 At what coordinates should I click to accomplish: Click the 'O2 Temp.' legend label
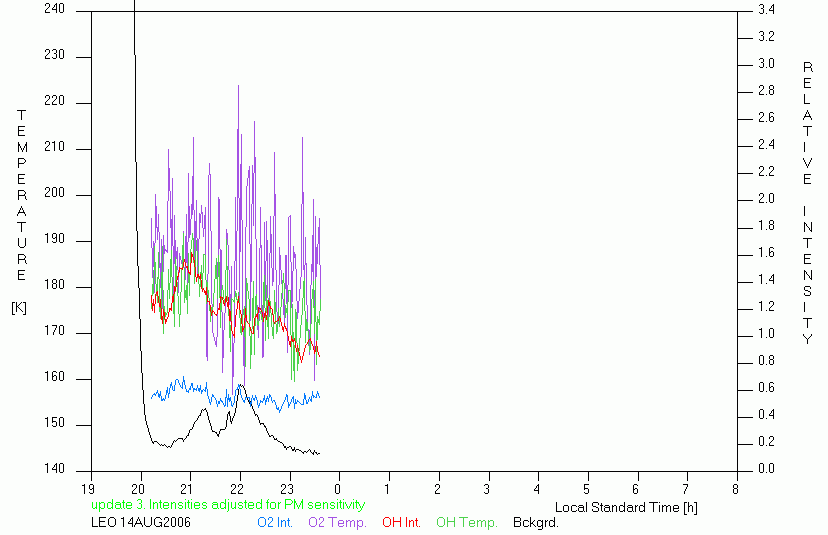click(x=337, y=522)
